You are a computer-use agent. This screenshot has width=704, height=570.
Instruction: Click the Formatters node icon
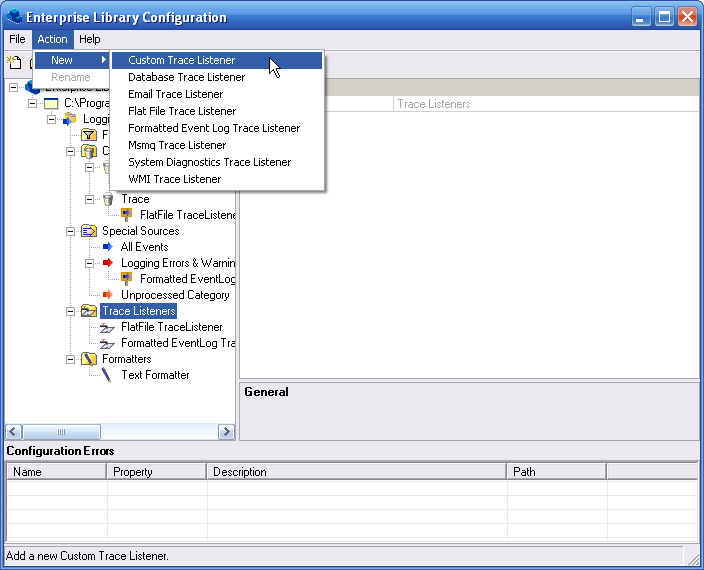point(89,359)
